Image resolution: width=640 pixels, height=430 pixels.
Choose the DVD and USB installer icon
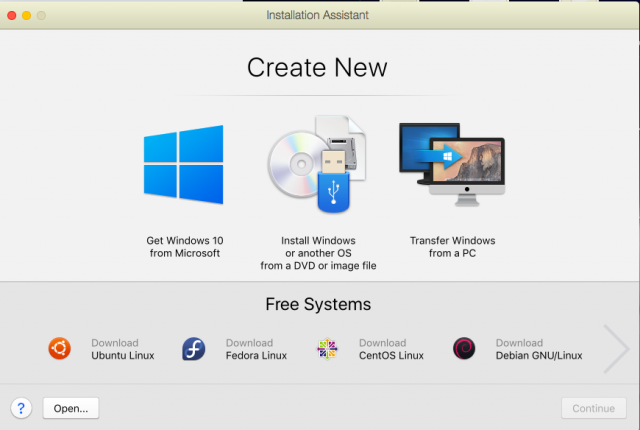coord(317,164)
